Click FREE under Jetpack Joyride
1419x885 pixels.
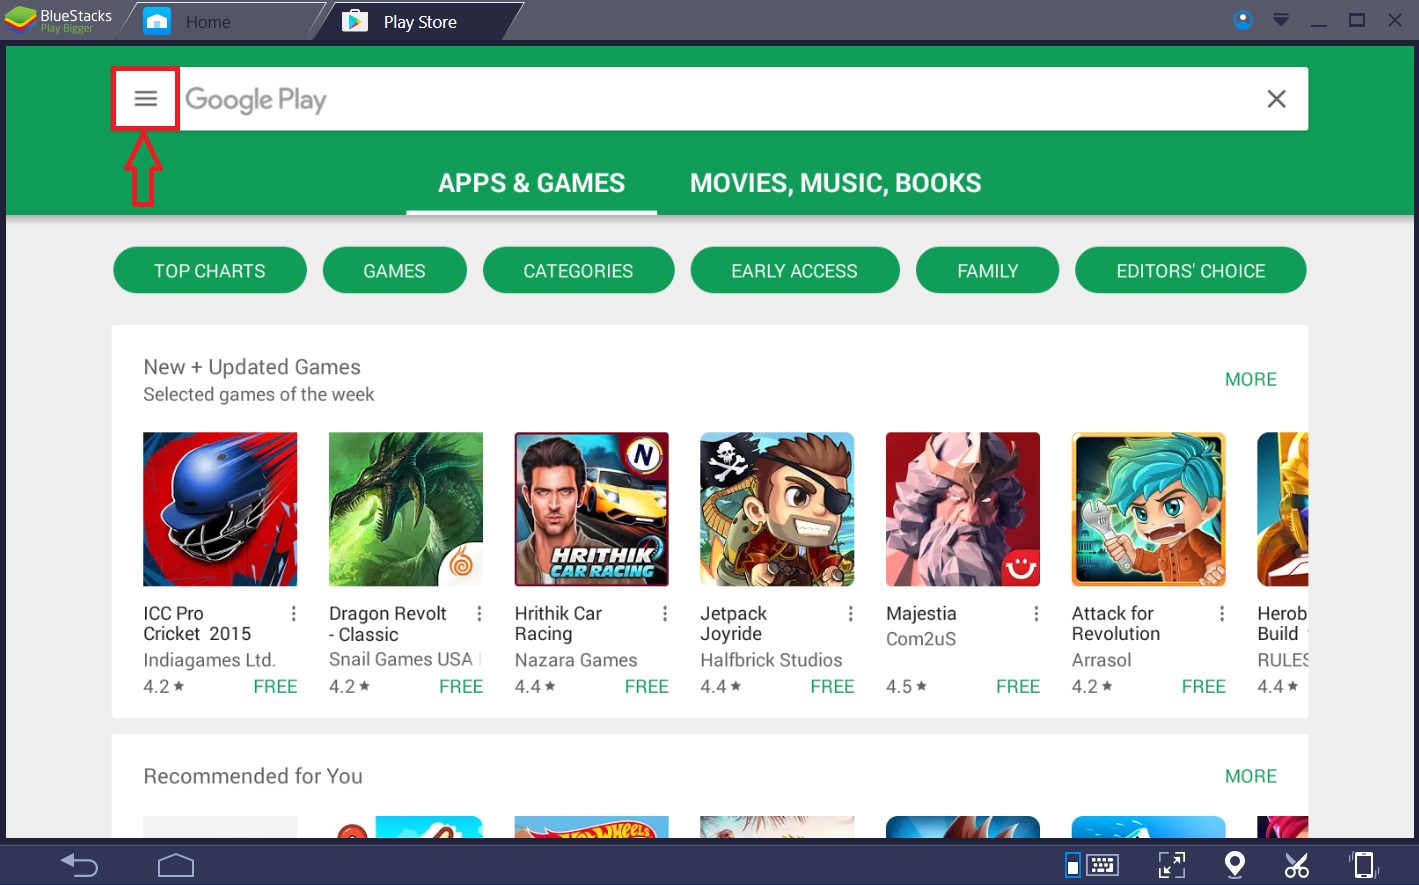832,687
